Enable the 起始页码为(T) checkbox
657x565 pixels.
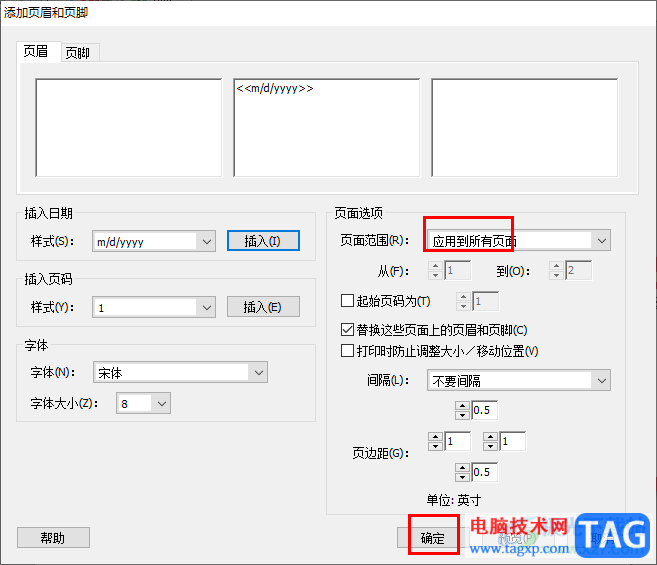coord(347,301)
